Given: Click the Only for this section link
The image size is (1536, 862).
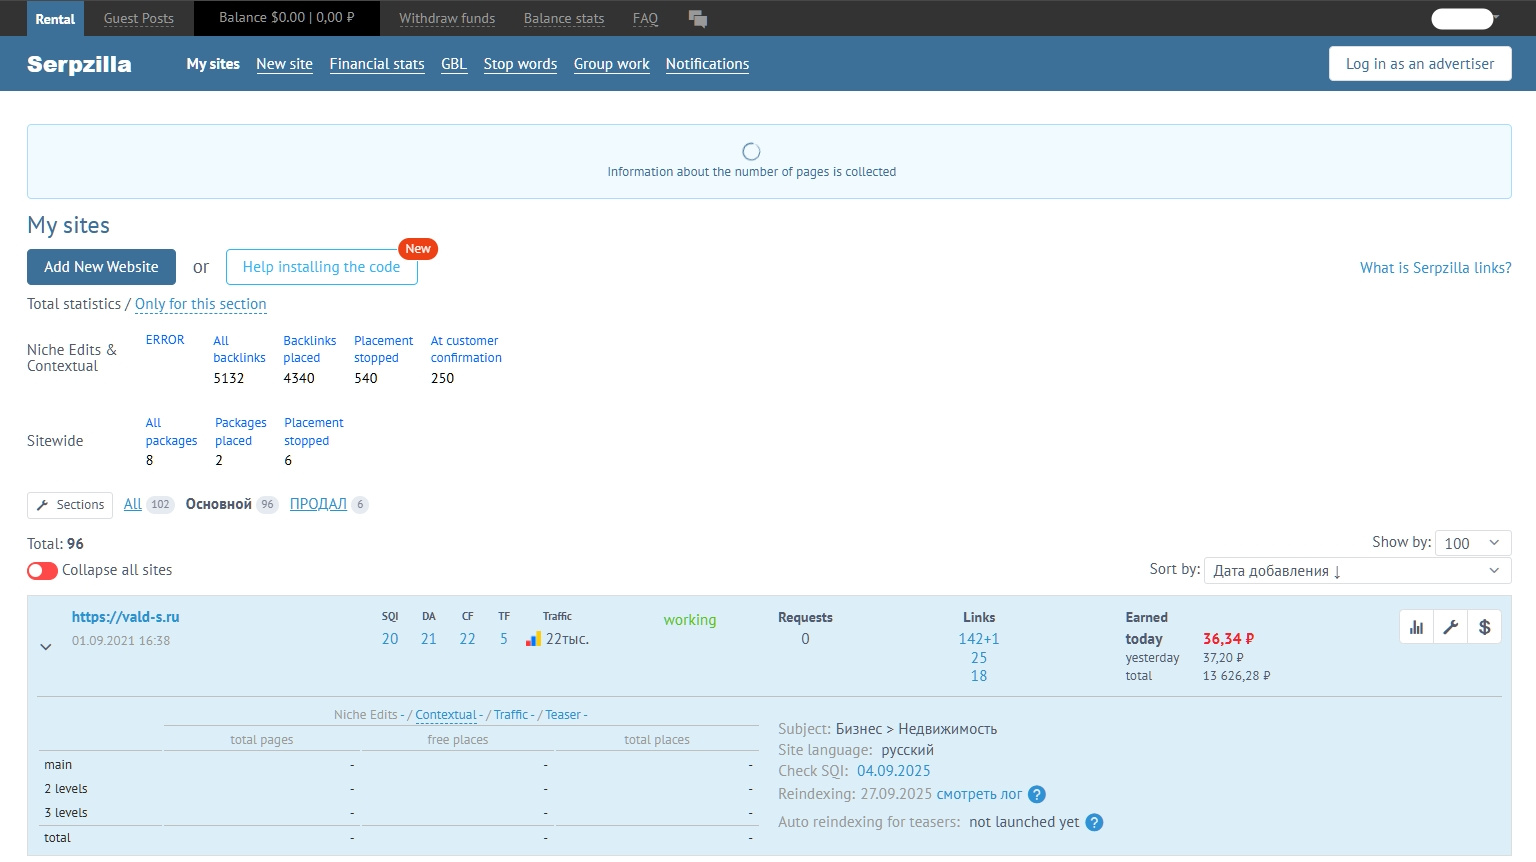Looking at the screenshot, I should [x=200, y=304].
